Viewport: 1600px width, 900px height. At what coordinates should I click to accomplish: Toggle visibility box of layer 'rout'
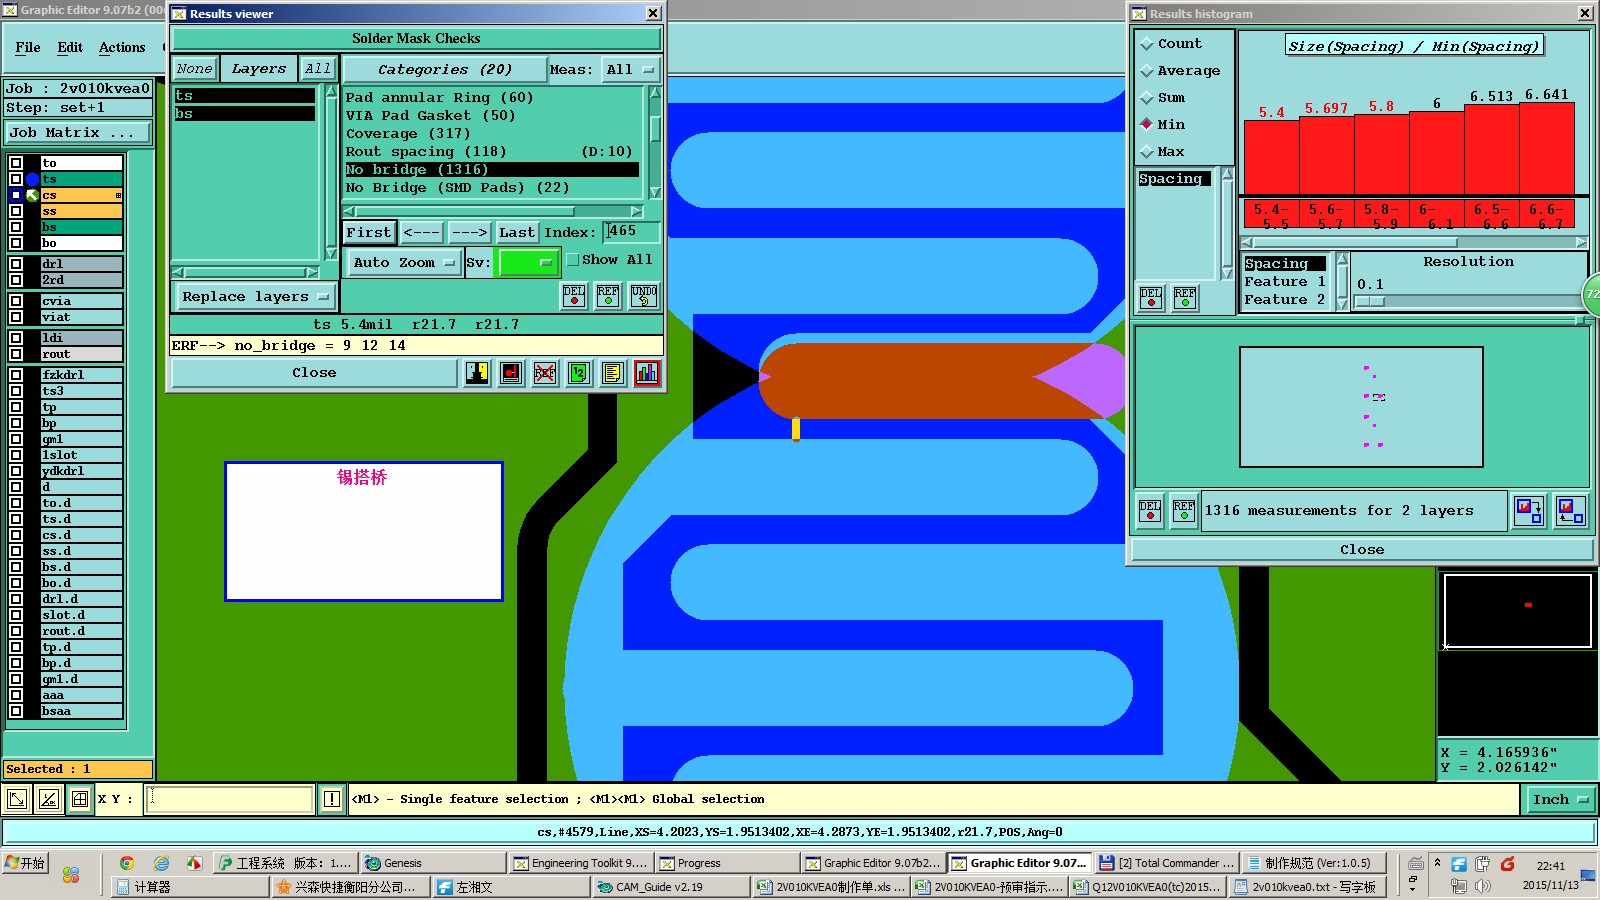tap(16, 354)
